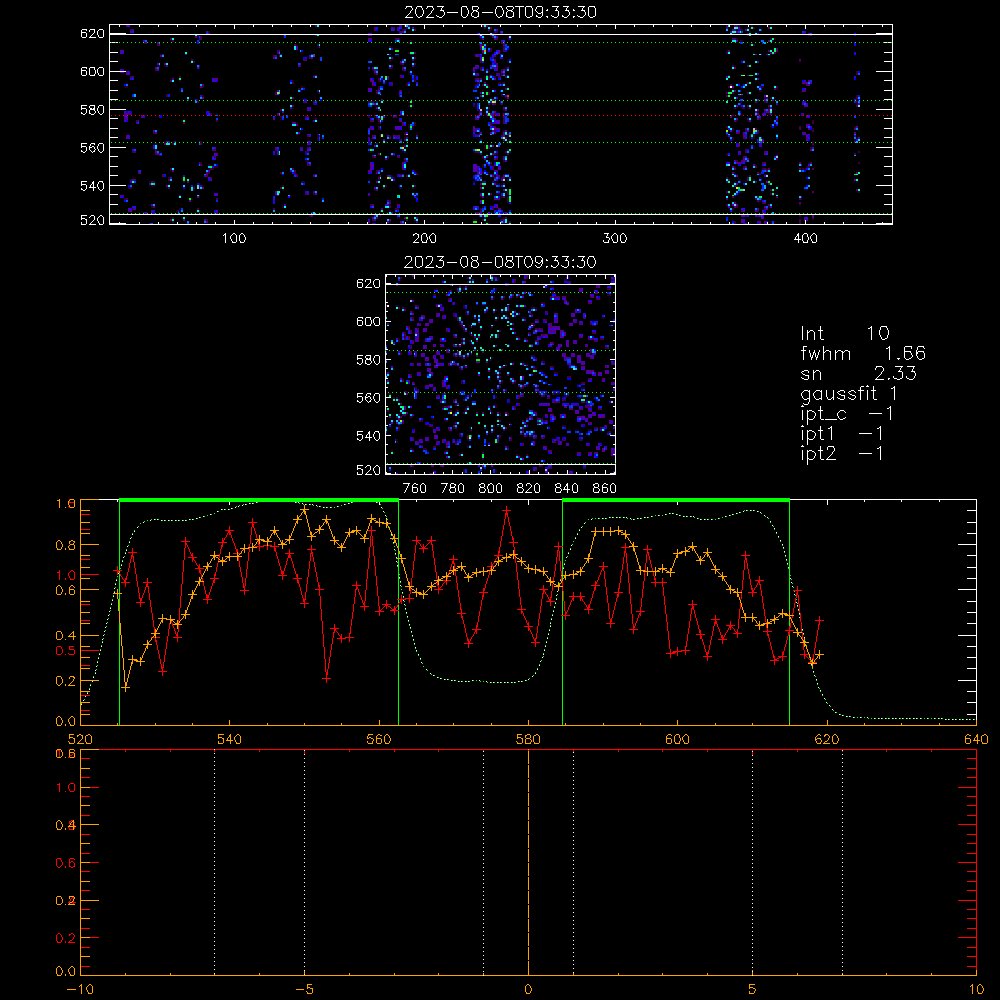This screenshot has height=1000, width=1000.
Task: Click the green vertical line near 562
Action: click(x=399, y=613)
